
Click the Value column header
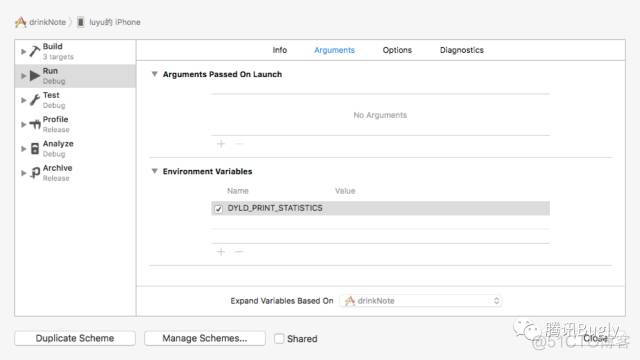tap(345, 191)
